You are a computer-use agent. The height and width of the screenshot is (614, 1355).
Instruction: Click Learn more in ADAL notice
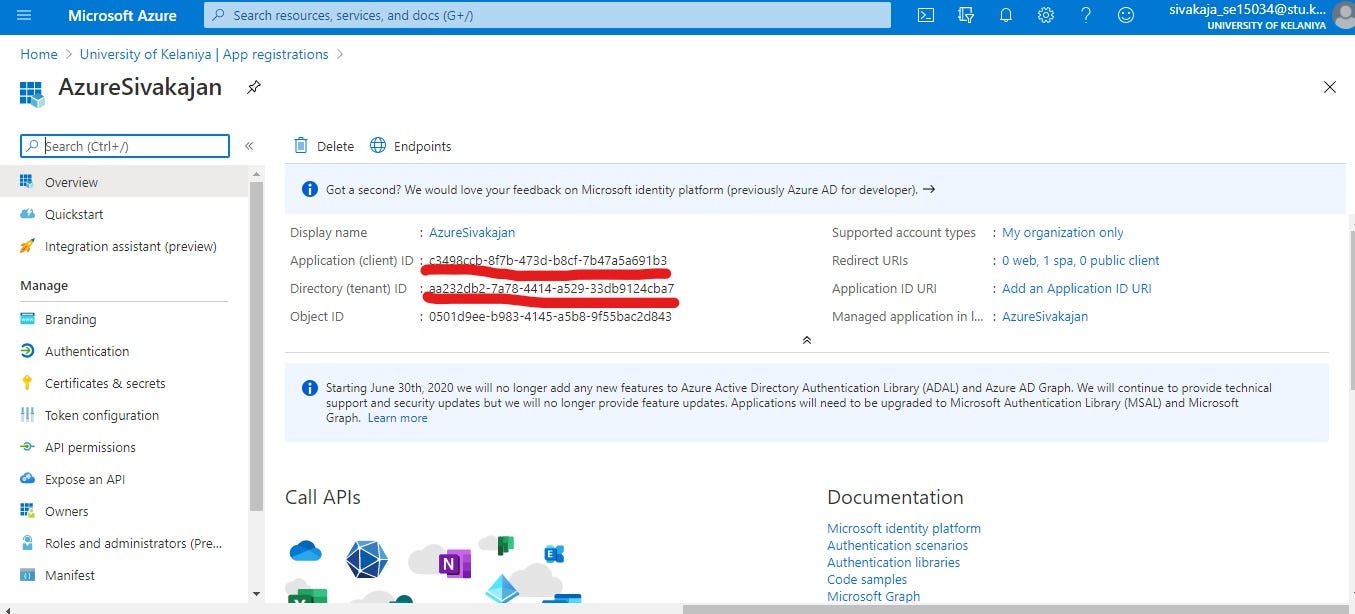click(397, 418)
